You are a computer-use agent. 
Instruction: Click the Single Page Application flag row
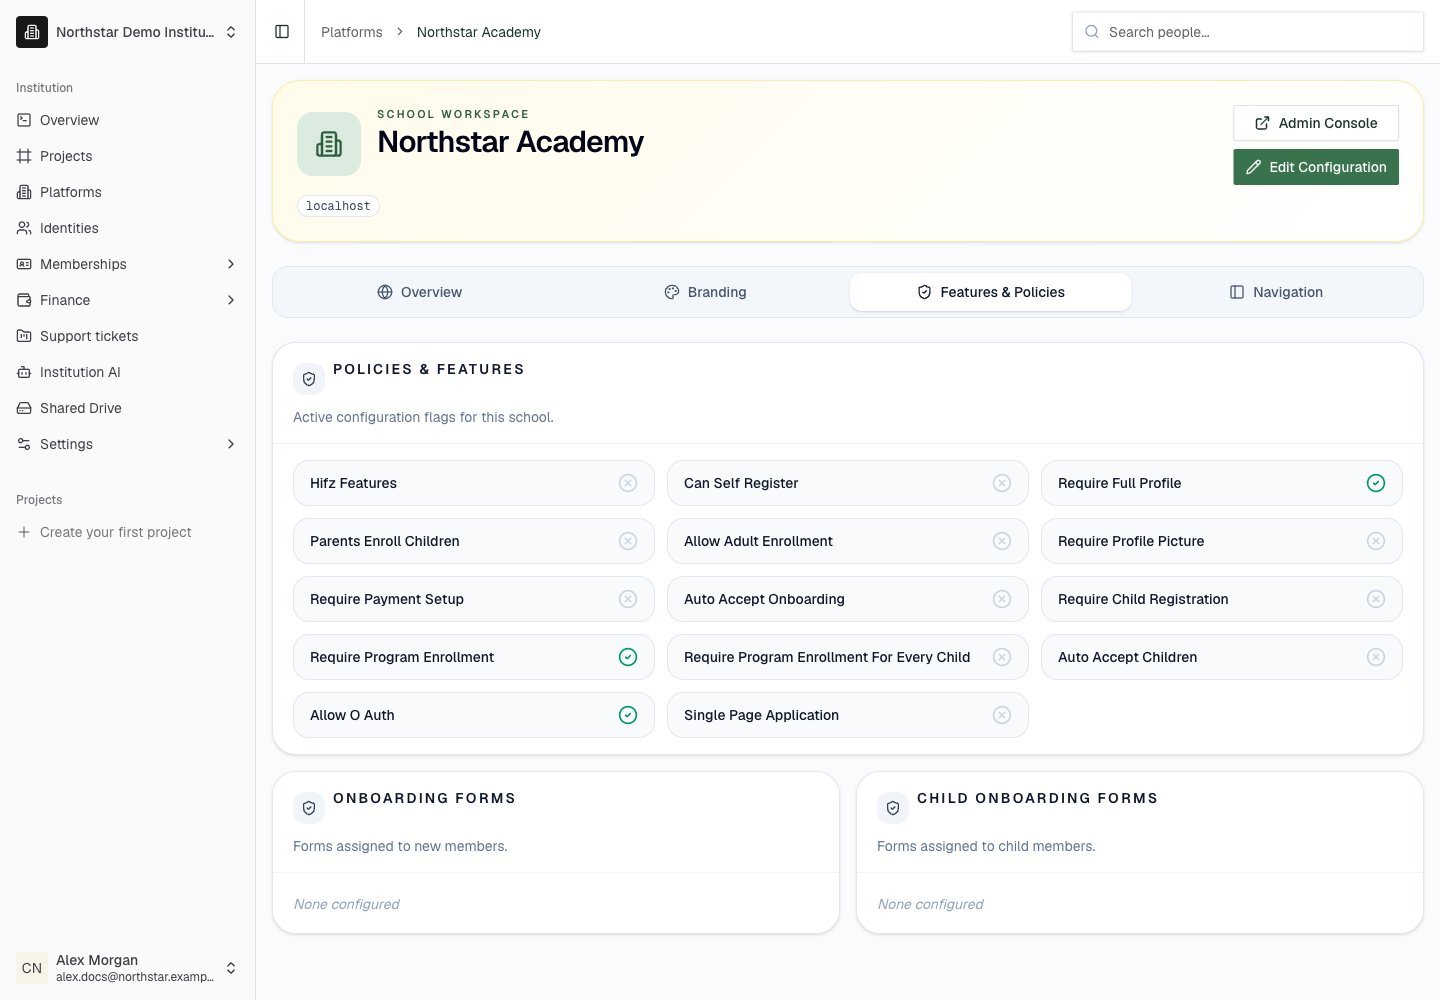tap(848, 715)
